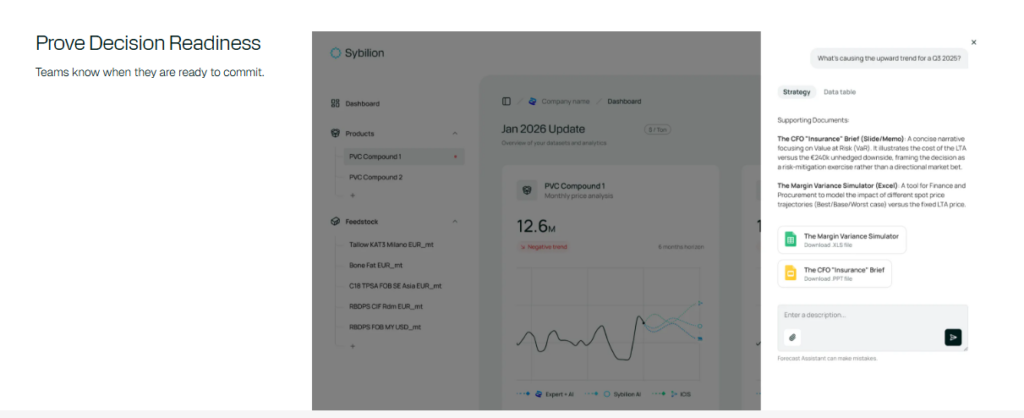This screenshot has width=1024, height=418.
Task: Click the Enter a description input field
Action: 870,316
